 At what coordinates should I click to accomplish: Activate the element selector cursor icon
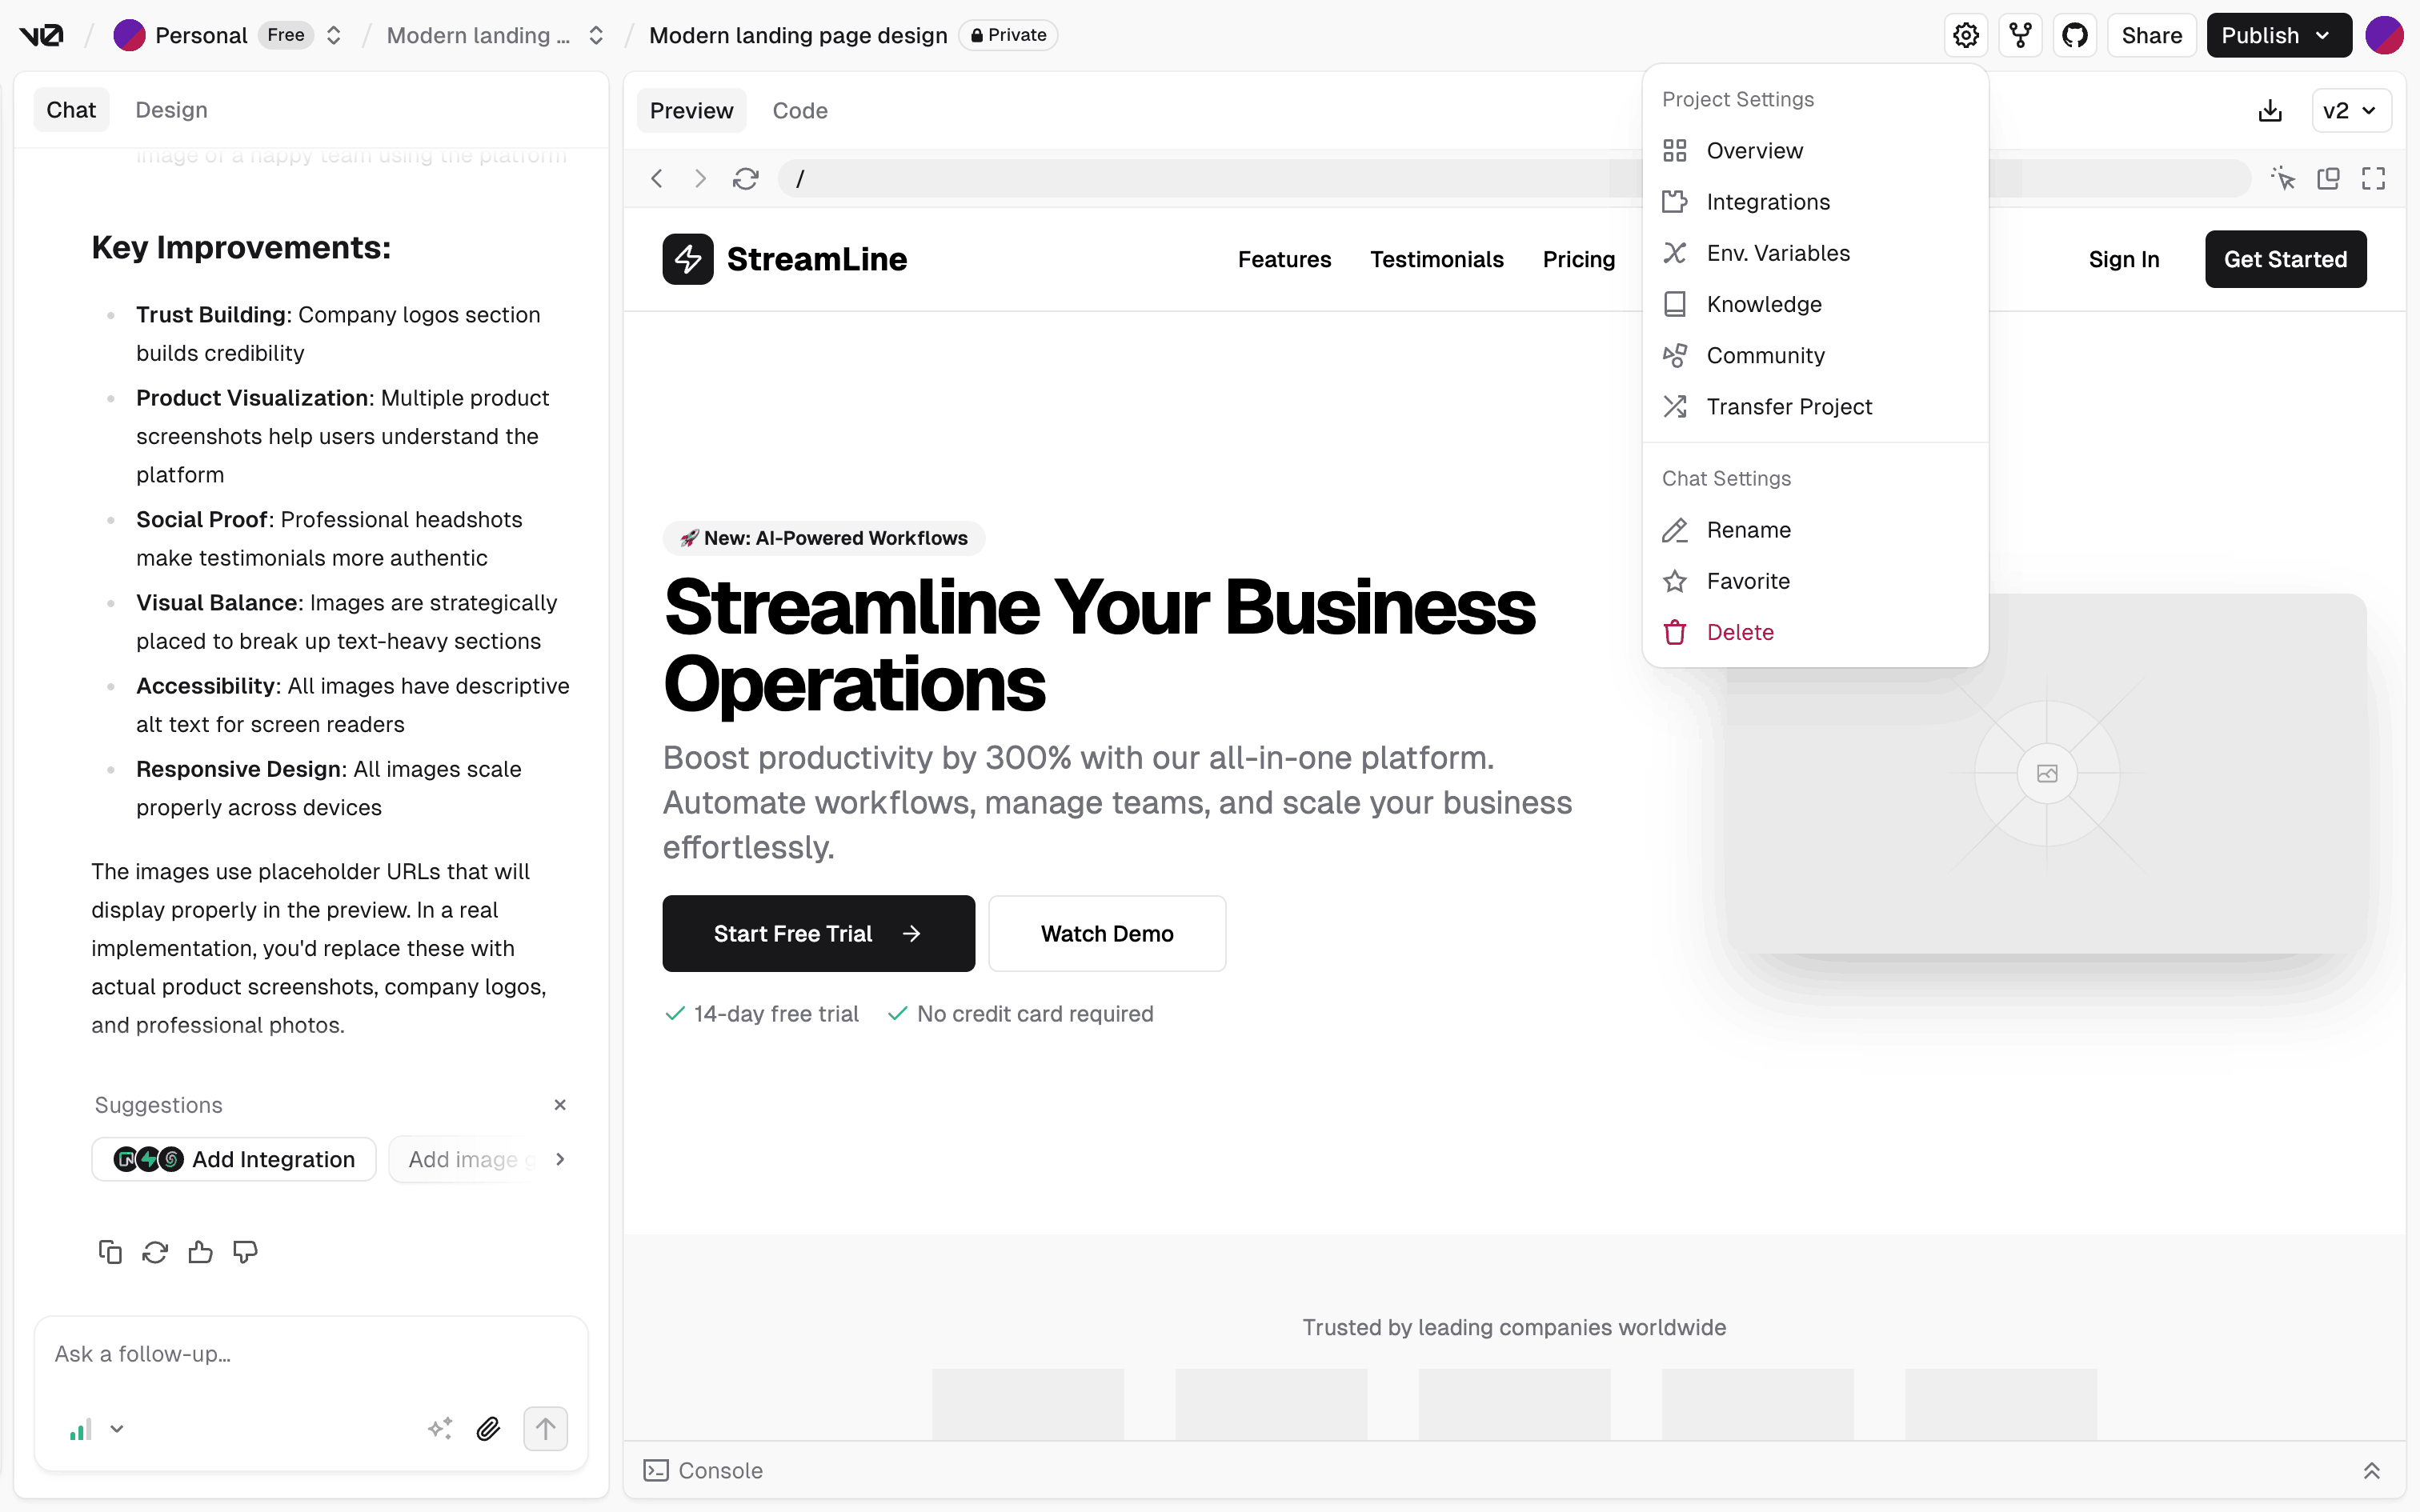point(2282,179)
